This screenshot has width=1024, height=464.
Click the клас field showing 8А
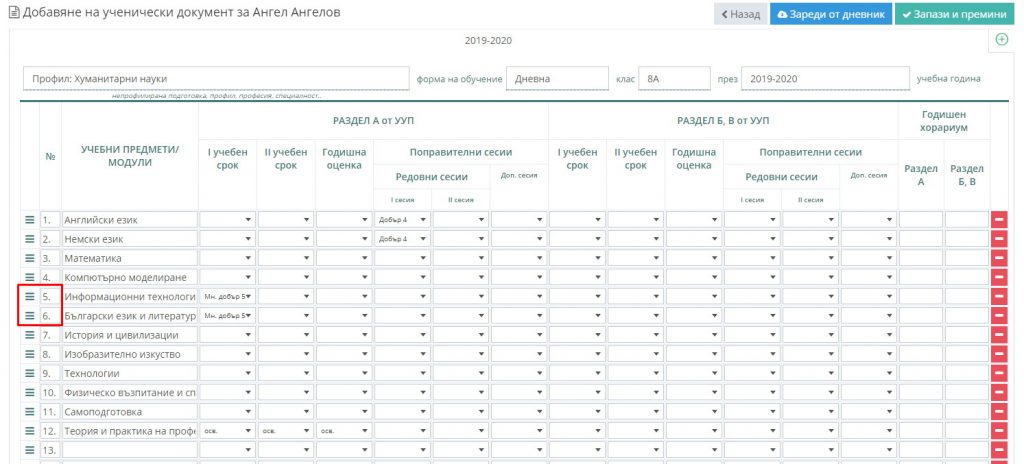tap(674, 78)
